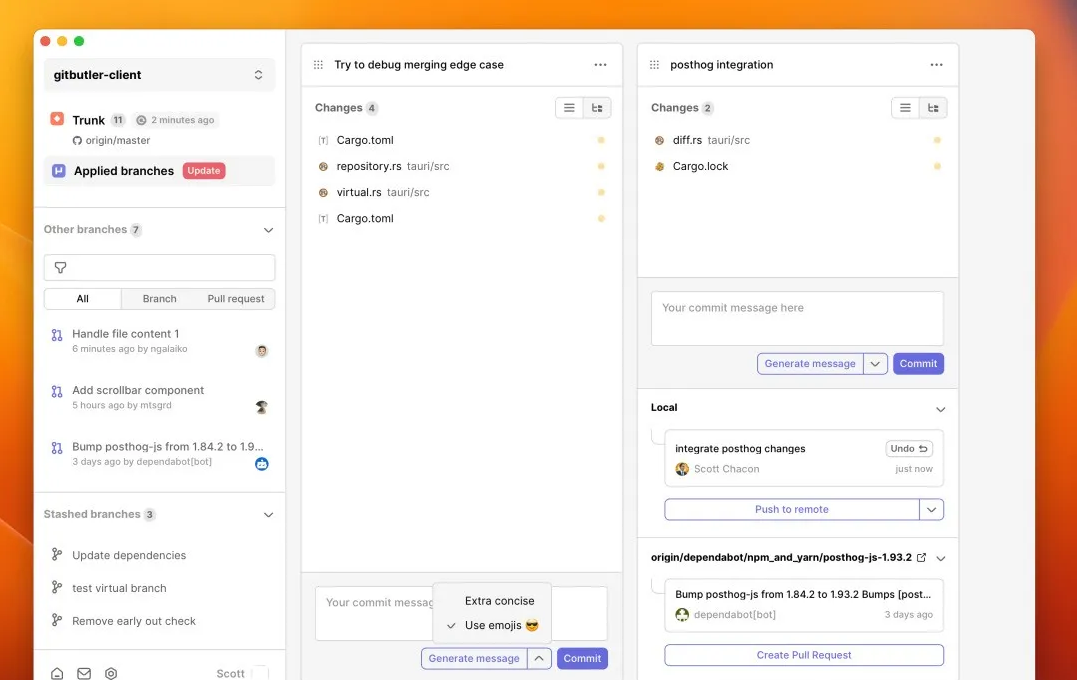Switch posthog changes to tree view

(x=933, y=108)
